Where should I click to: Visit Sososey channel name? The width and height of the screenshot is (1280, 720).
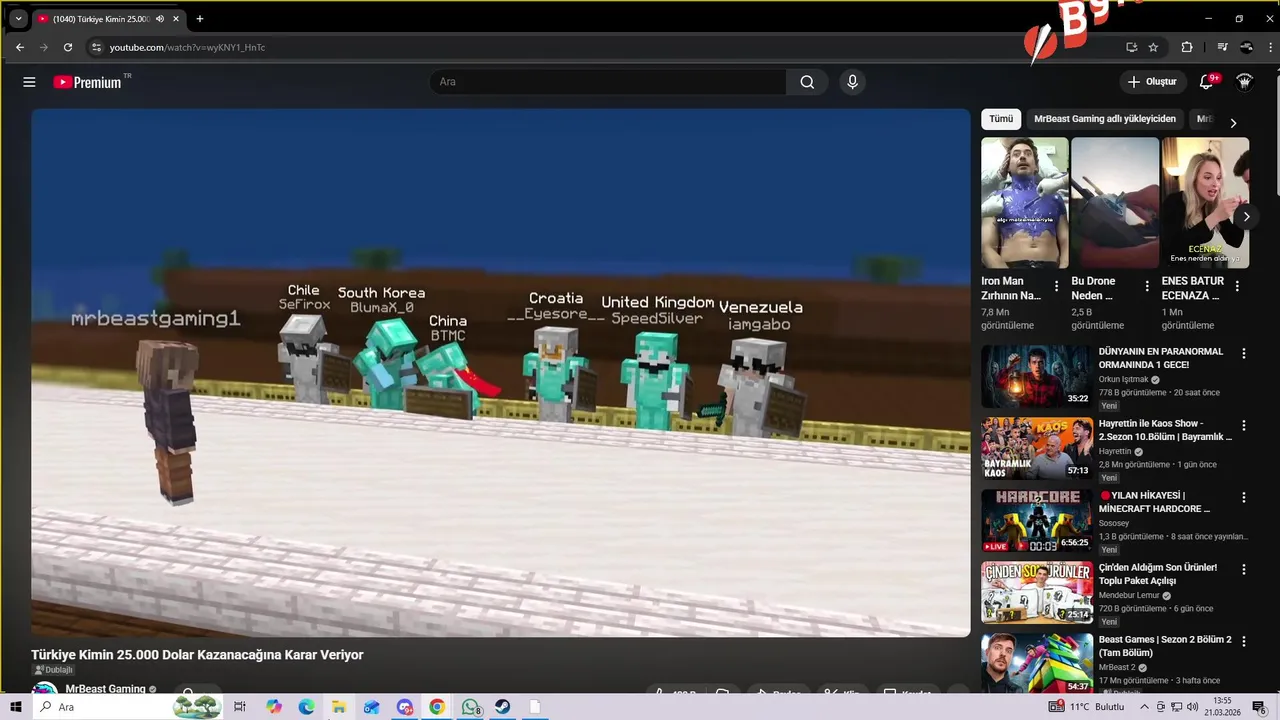pos(1114,524)
